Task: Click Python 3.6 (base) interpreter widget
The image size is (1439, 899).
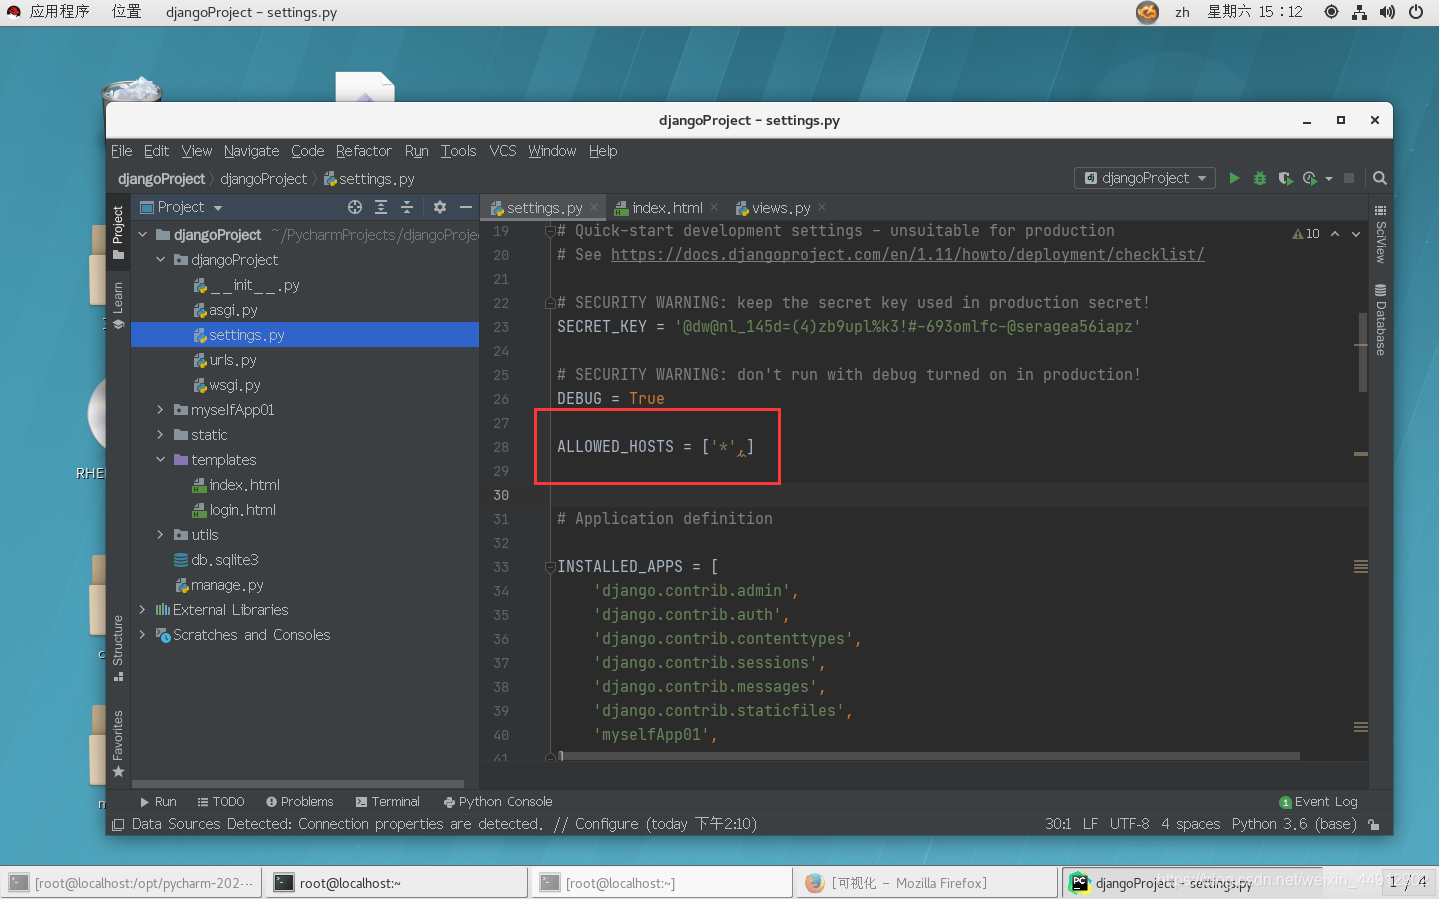Action: pos(1294,824)
